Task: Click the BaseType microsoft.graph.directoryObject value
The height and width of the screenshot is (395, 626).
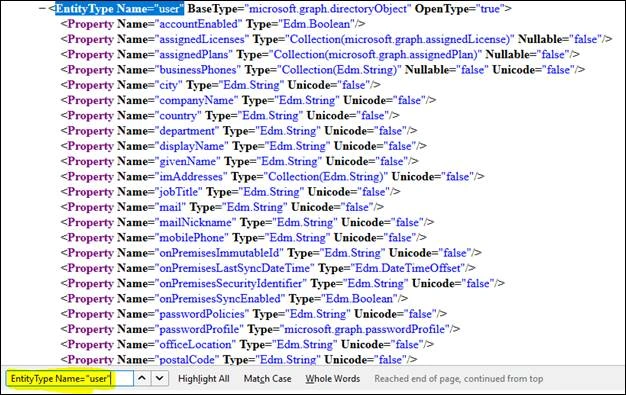Action: coord(327,9)
